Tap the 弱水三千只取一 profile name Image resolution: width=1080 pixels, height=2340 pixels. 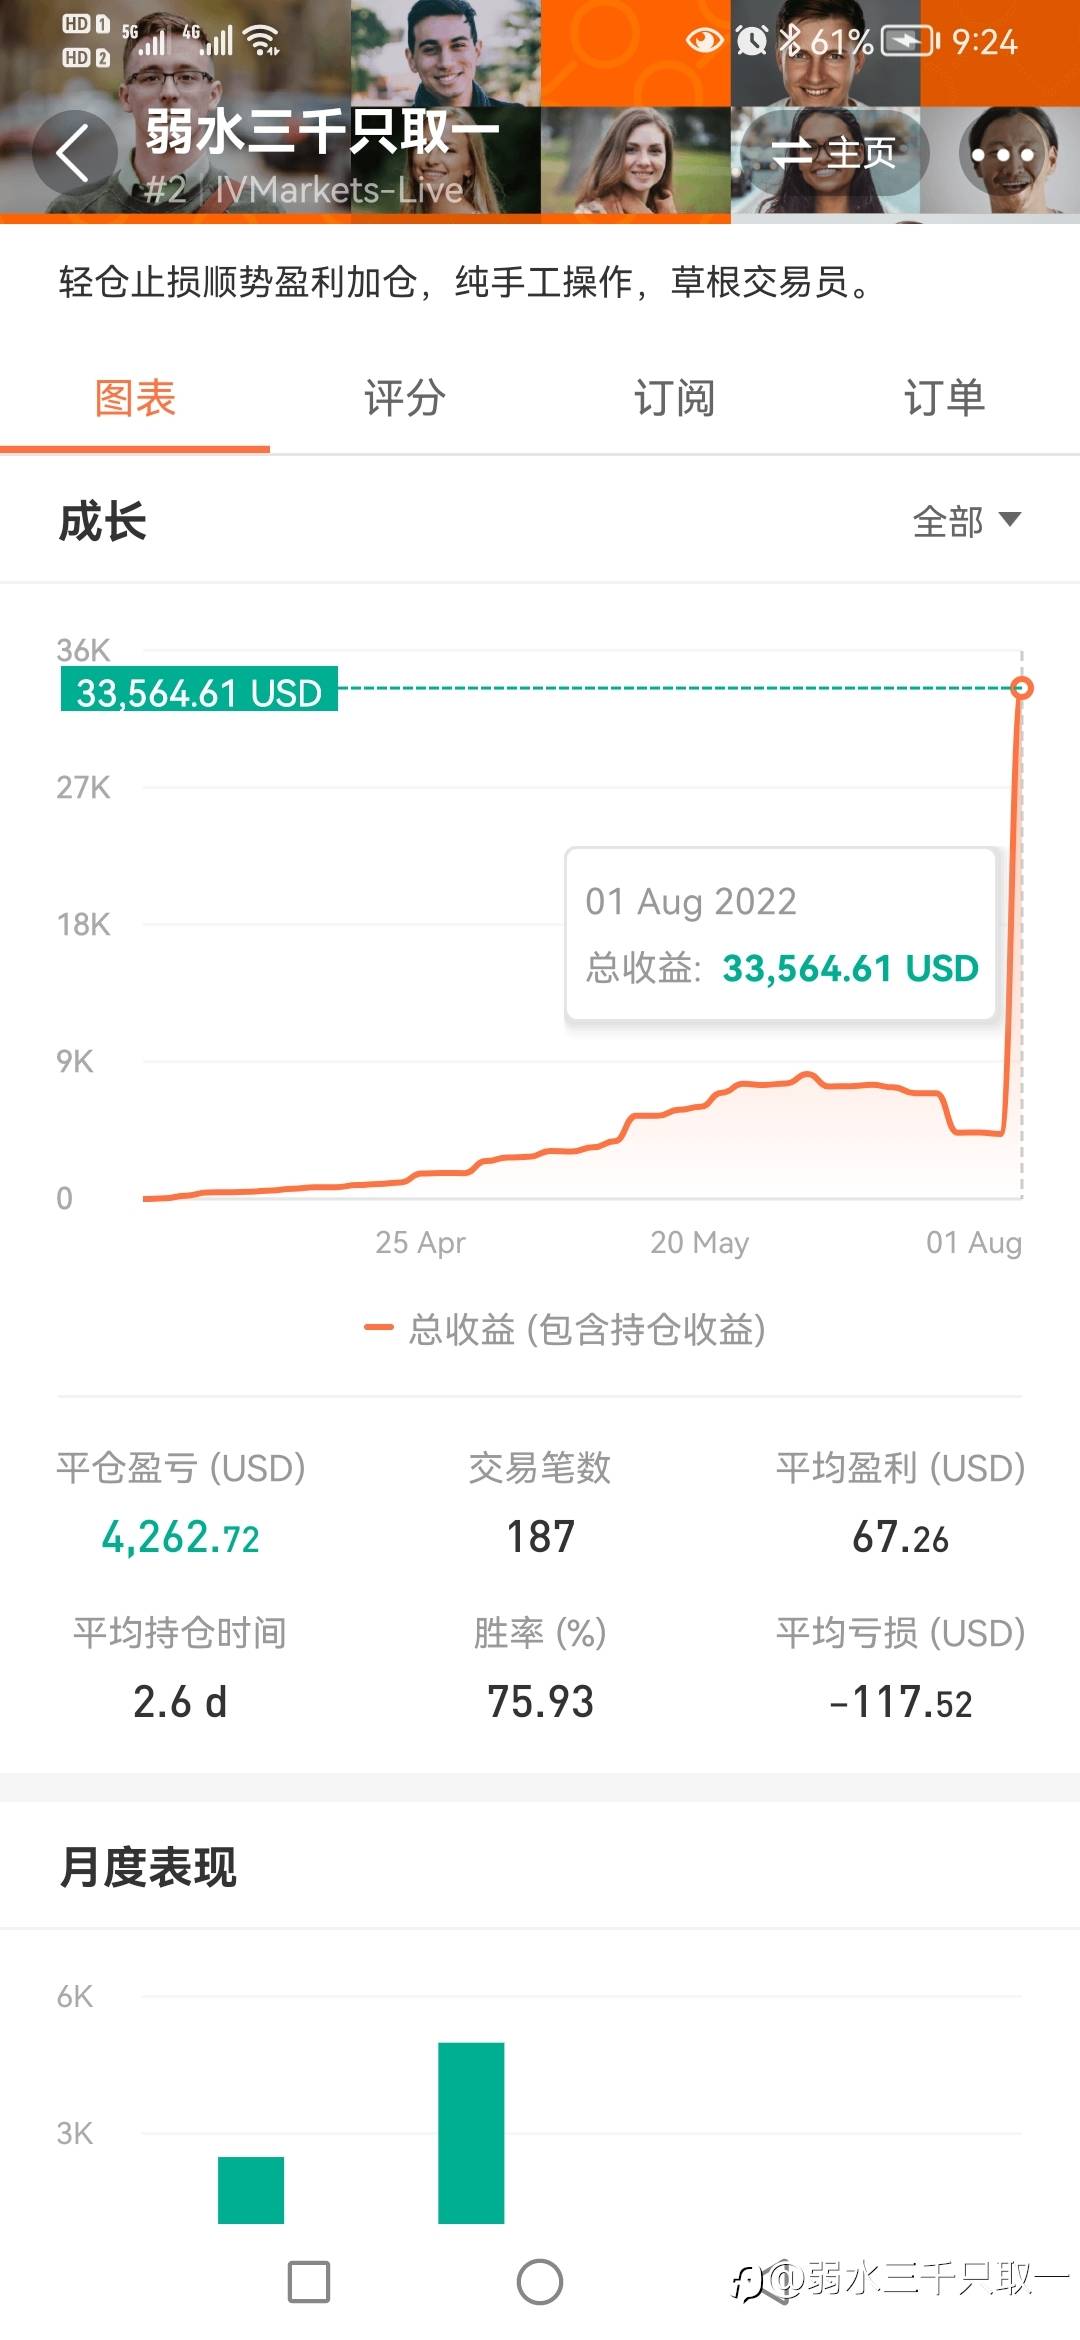[322, 131]
